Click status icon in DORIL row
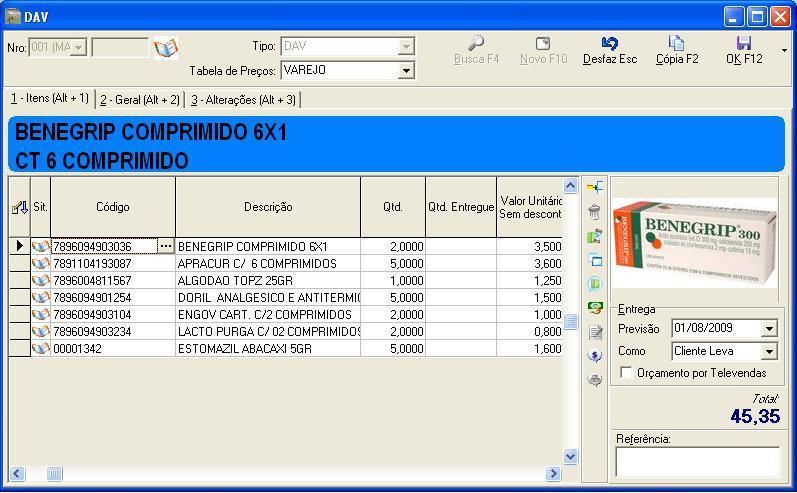 41,297
